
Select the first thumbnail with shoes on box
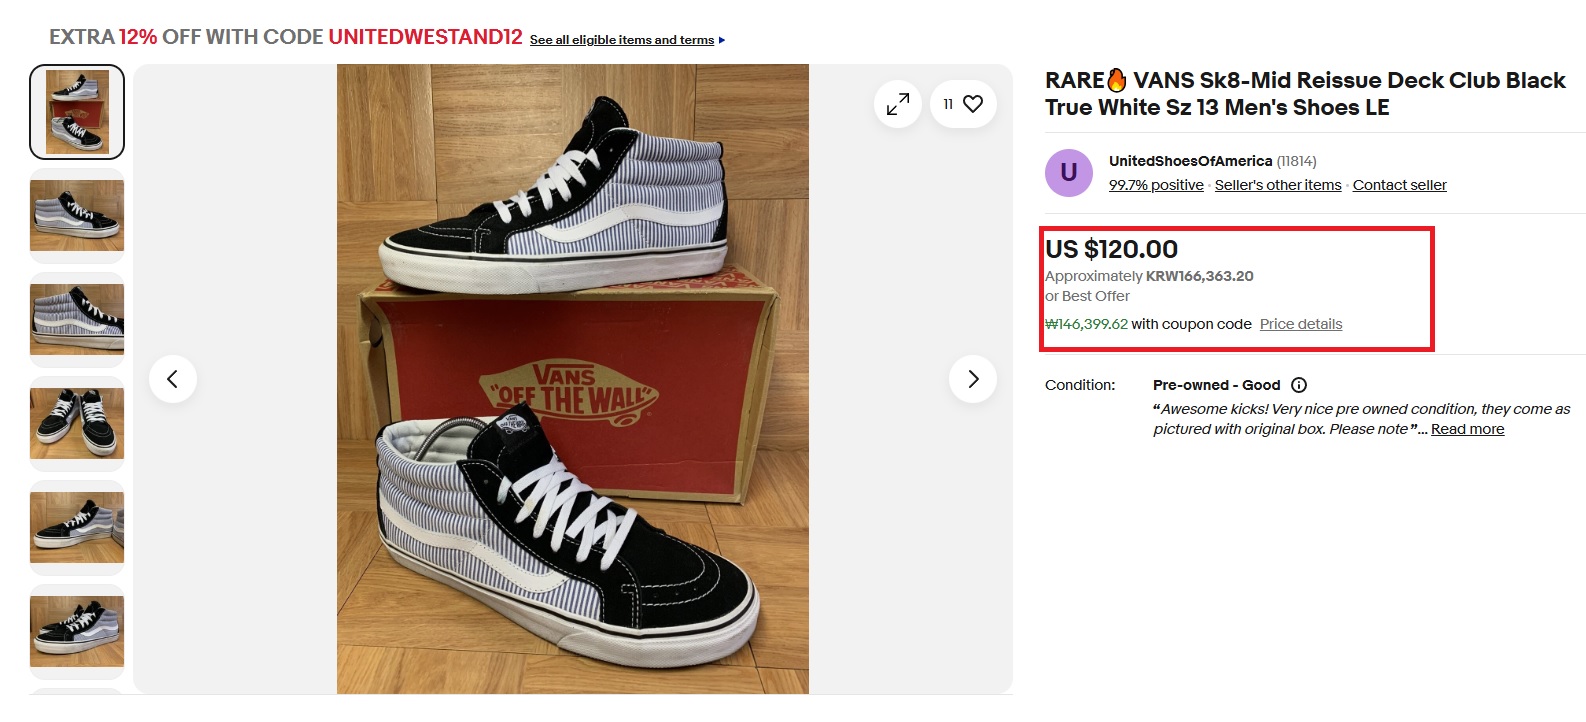[77, 112]
